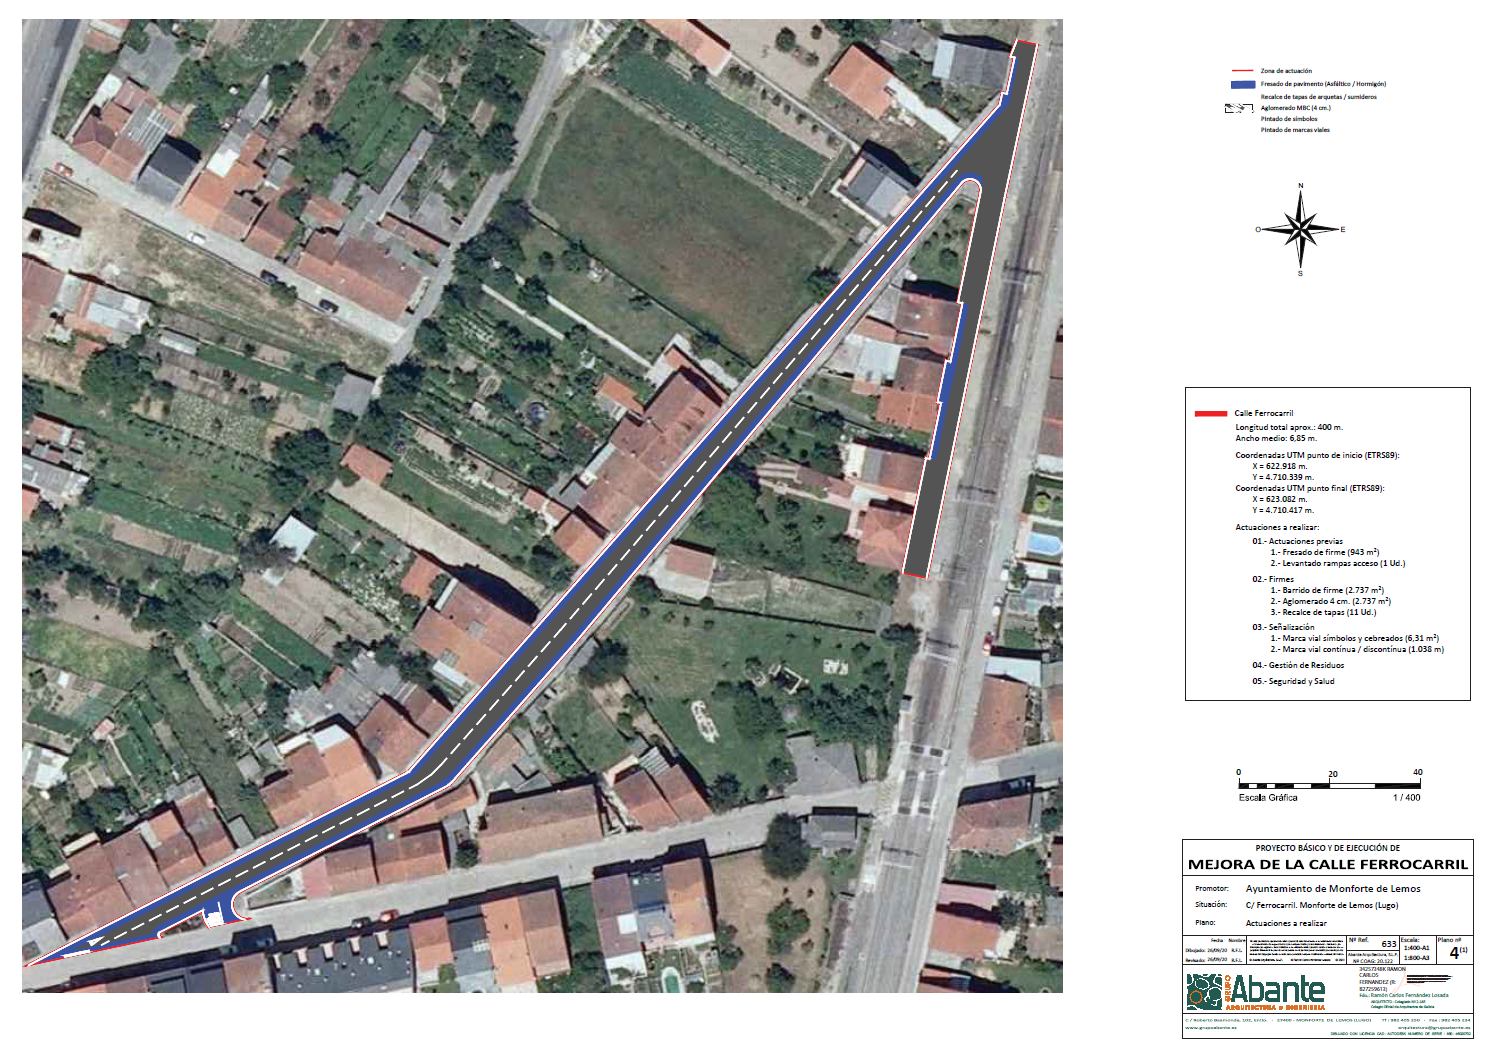Viewport: 1494px width, 1043px height.
Task: Click the plan number 4 box
Action: [x=1454, y=951]
